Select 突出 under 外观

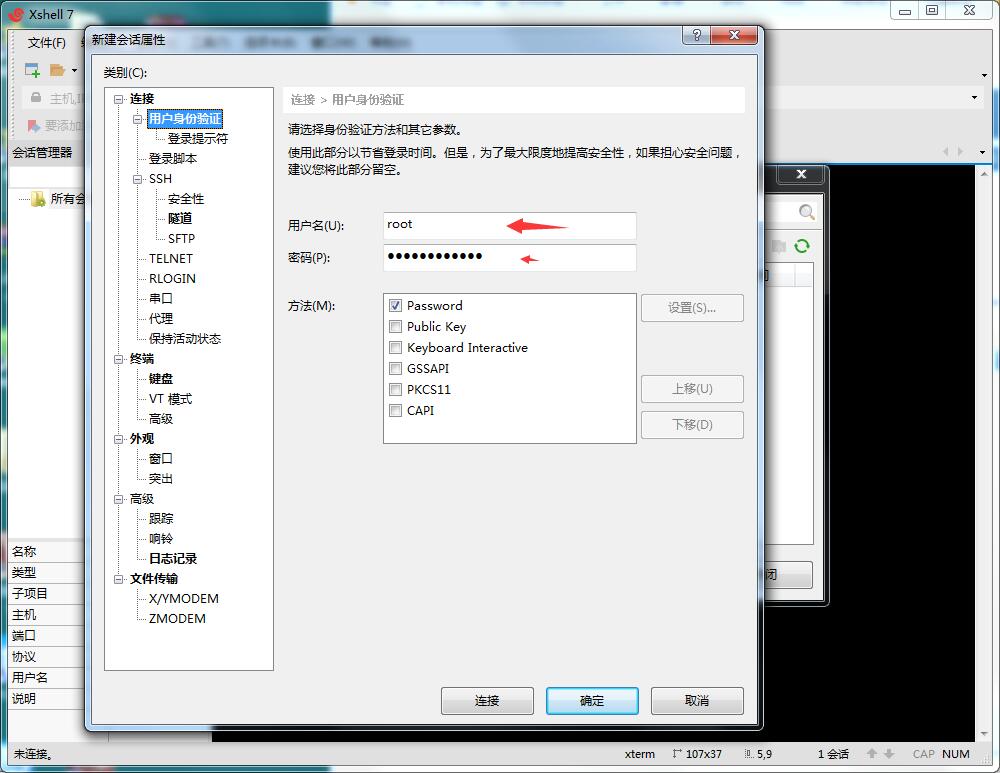pos(161,478)
